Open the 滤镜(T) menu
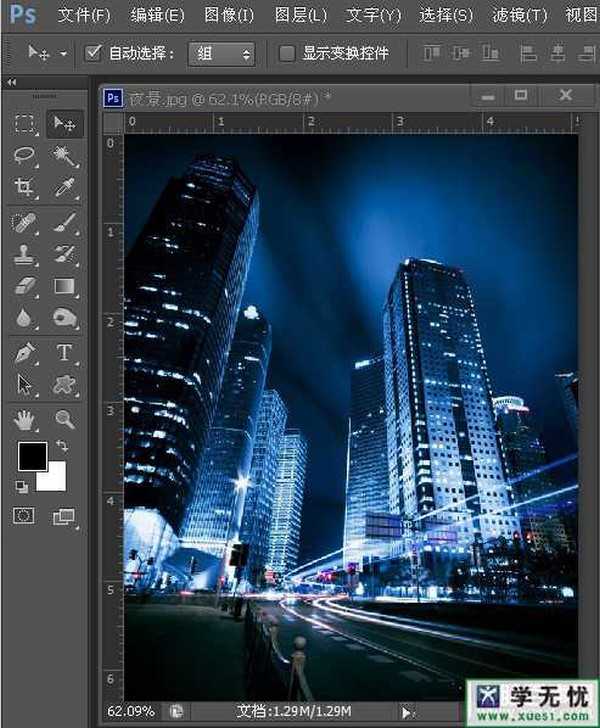The height and width of the screenshot is (728, 600). [520, 15]
